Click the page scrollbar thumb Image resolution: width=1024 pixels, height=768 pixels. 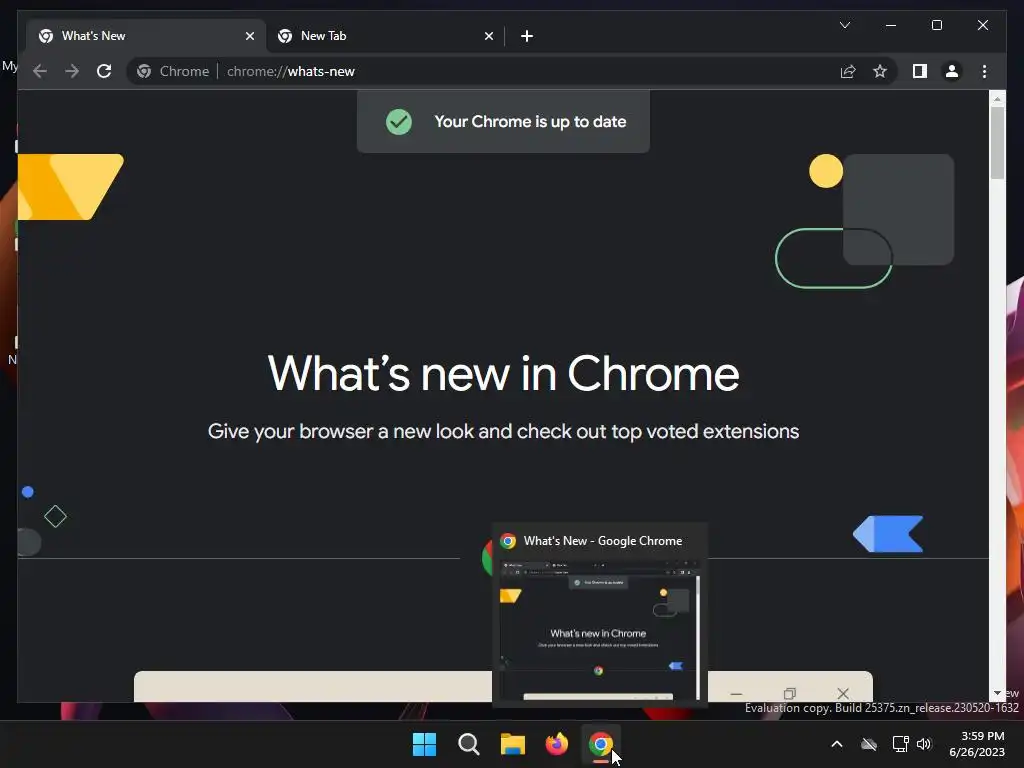tap(997, 142)
